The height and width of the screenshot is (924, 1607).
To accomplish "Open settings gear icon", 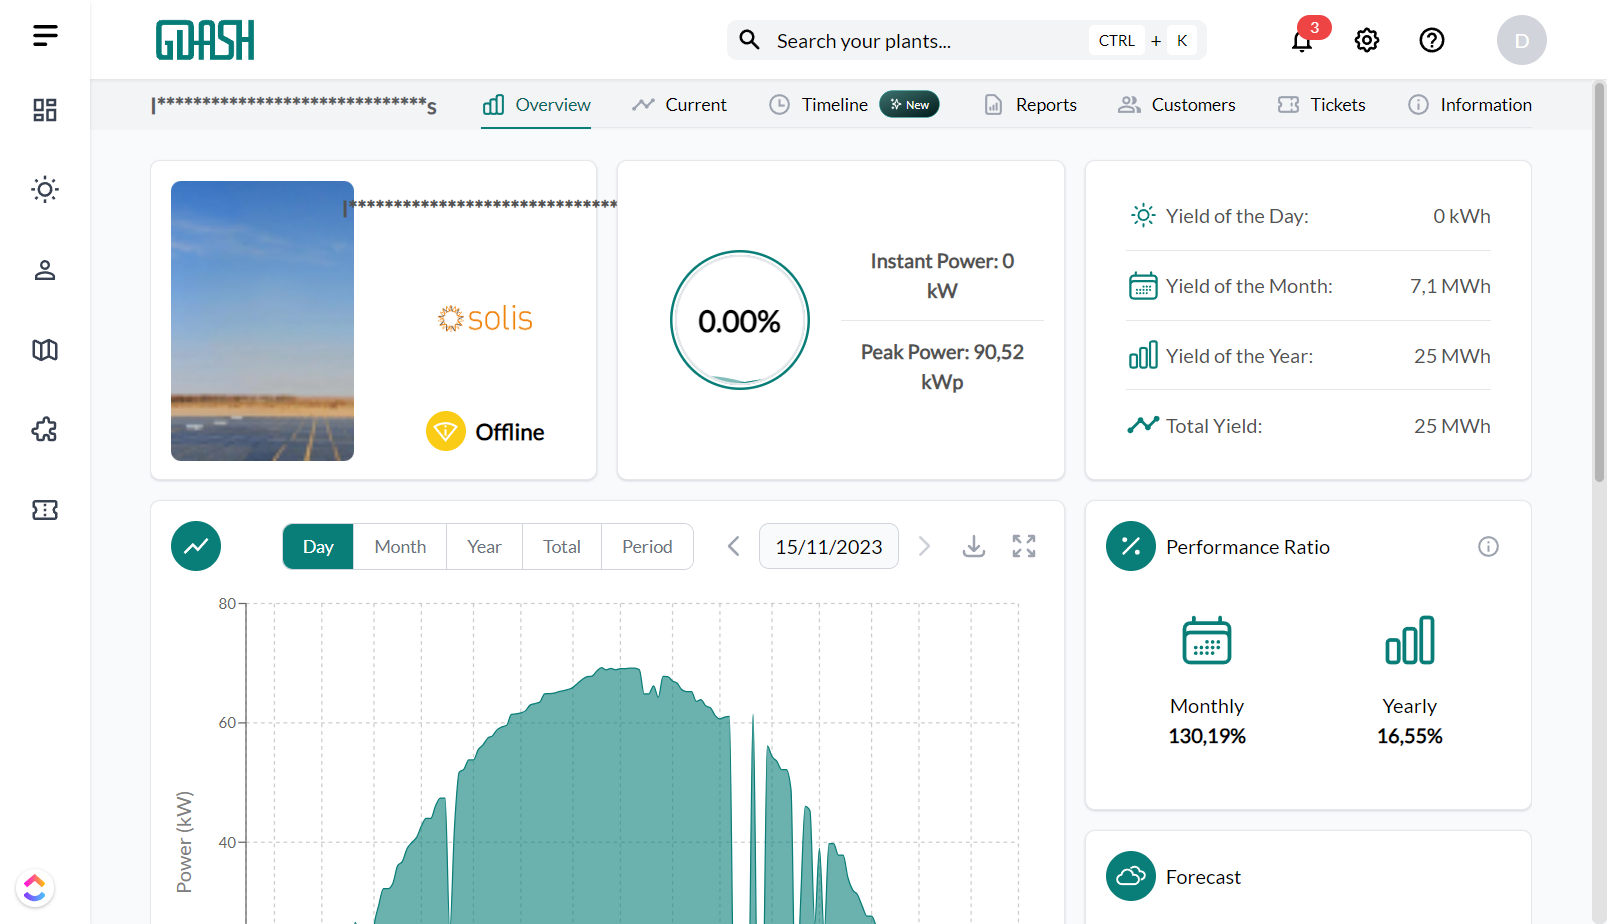I will (1367, 40).
